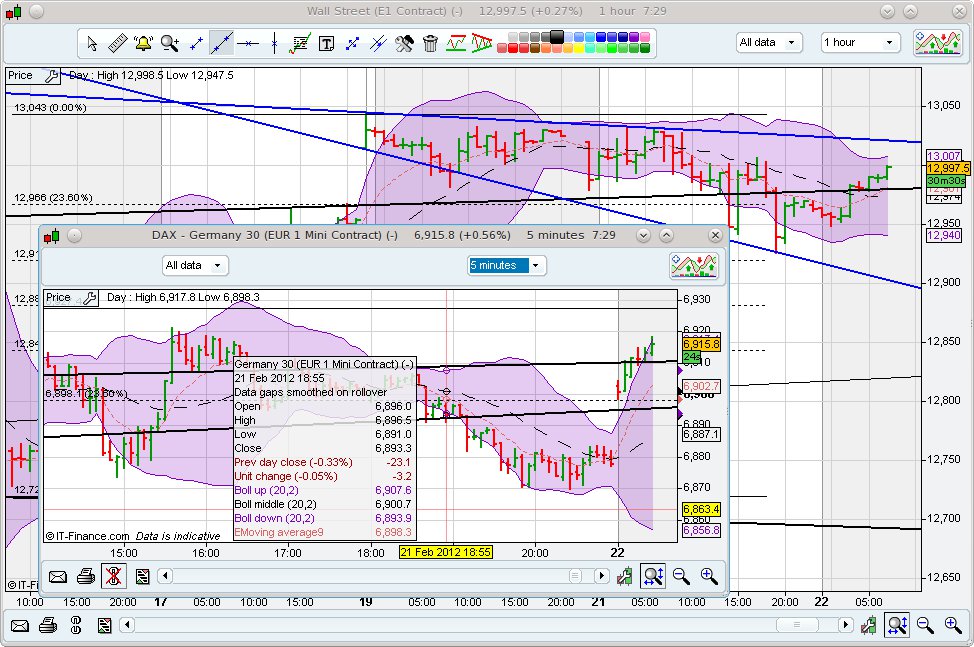Click the Price tab in DAX window
Screen dimensions: 974x647
[x=60, y=298]
